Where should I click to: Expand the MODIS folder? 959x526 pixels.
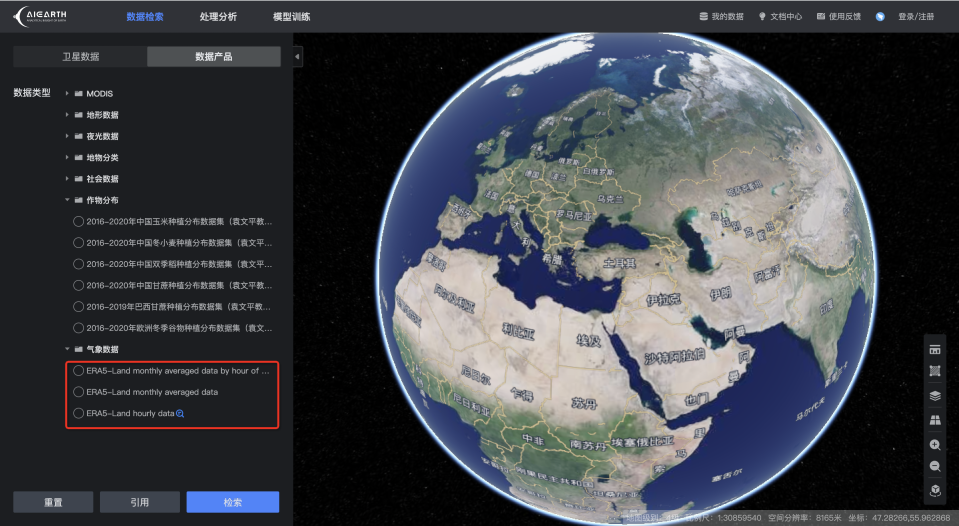67,93
